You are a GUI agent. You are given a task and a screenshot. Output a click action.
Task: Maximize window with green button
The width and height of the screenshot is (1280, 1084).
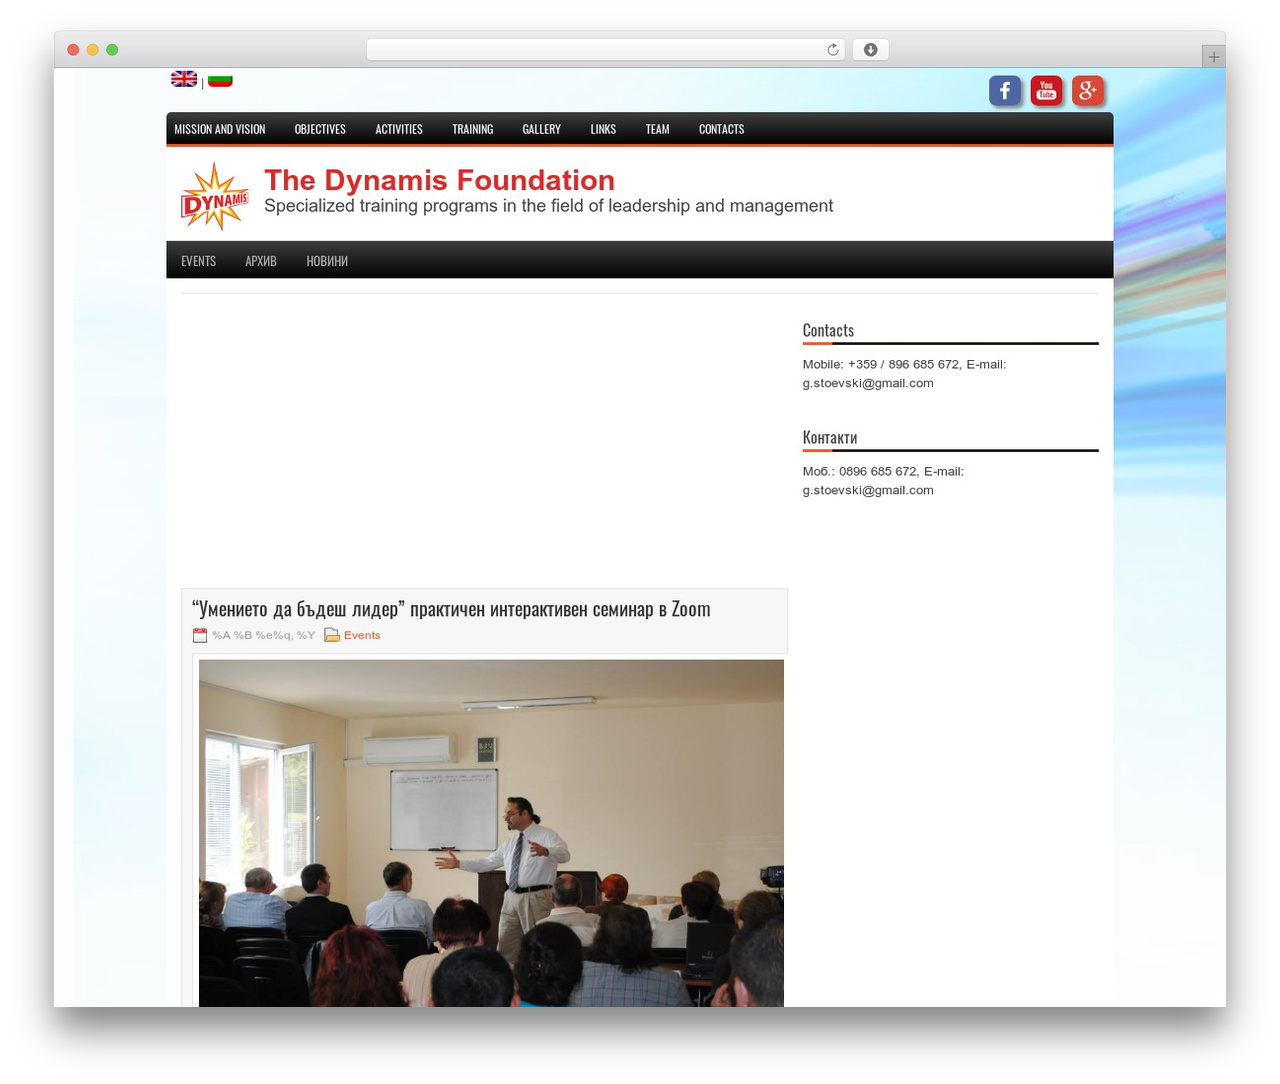(112, 50)
